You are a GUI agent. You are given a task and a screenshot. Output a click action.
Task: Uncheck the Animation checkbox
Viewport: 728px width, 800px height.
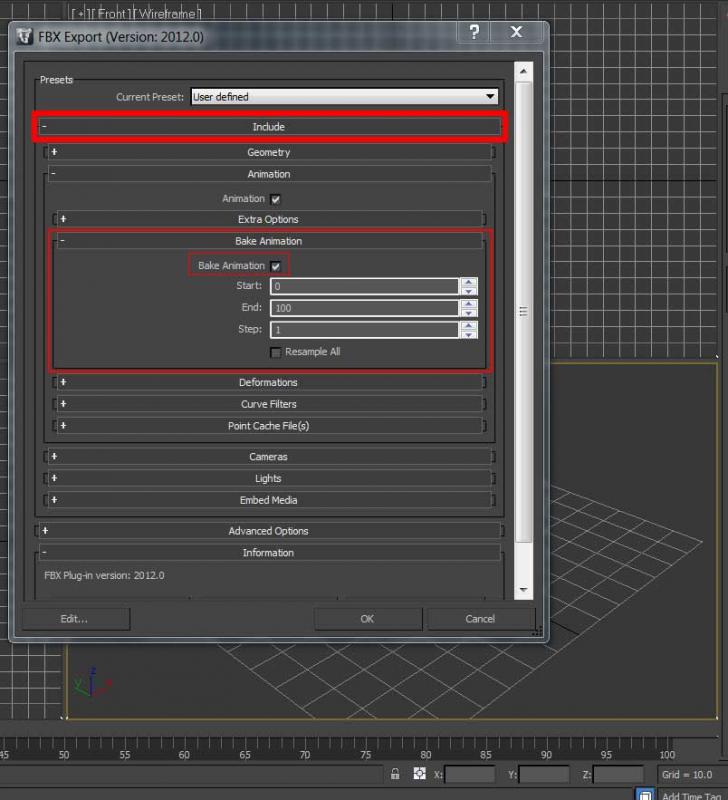275,199
